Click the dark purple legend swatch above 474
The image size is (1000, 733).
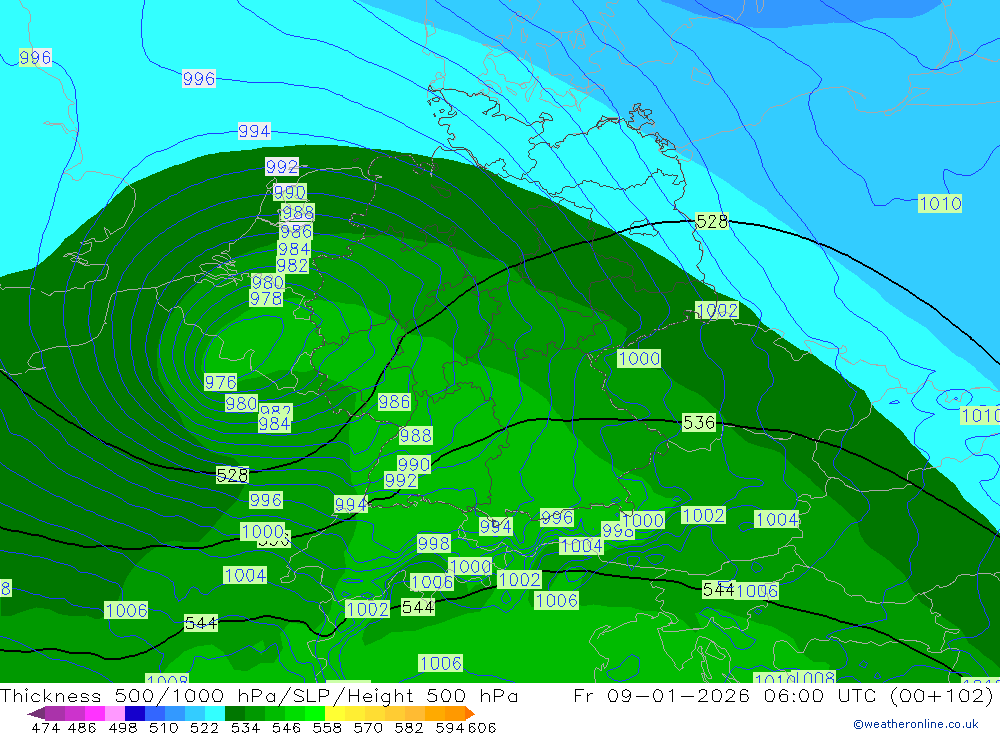pos(54,713)
